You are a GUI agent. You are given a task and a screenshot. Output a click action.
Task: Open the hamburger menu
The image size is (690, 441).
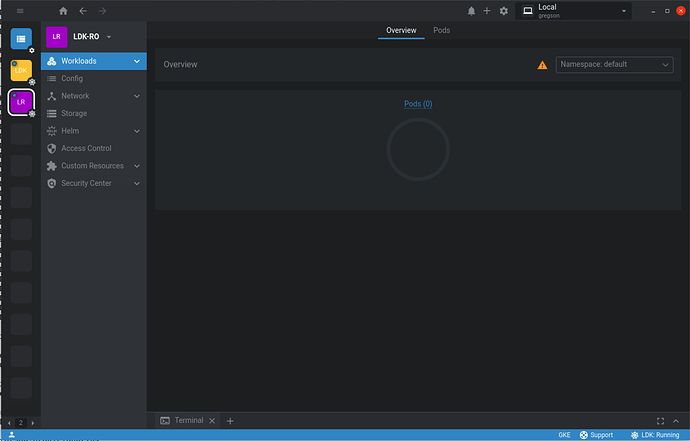[x=20, y=11]
